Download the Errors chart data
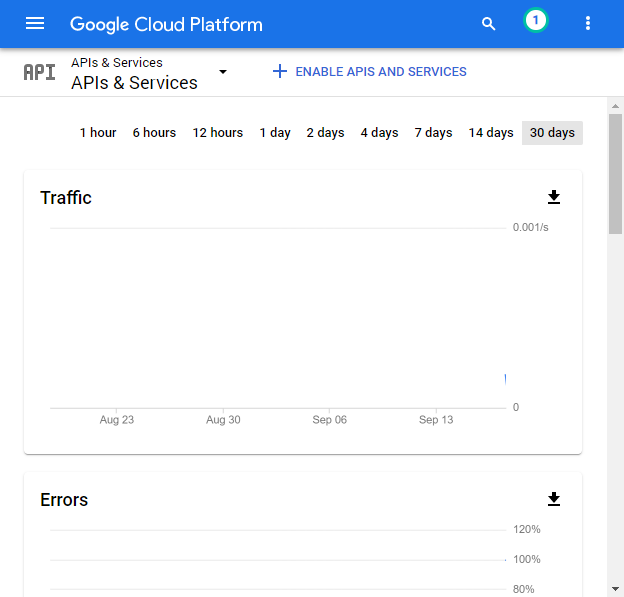The height and width of the screenshot is (597, 624). (554, 499)
